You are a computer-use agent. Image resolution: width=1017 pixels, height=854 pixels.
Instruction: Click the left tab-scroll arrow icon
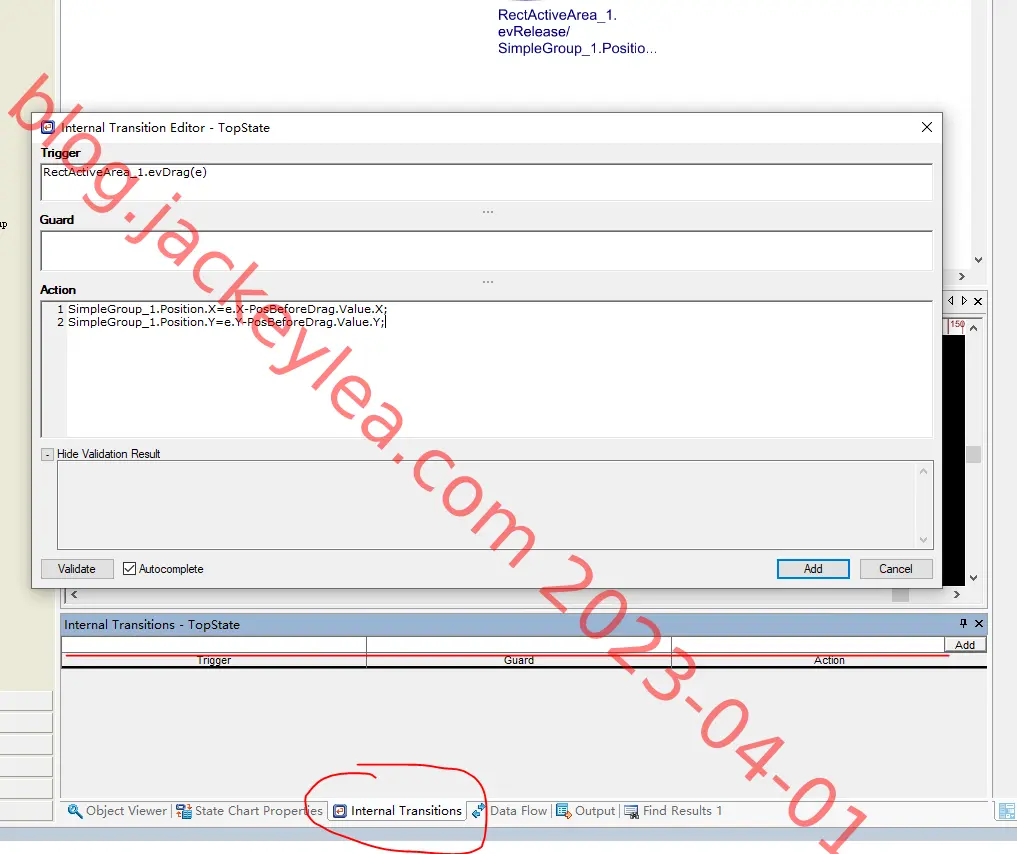point(950,301)
